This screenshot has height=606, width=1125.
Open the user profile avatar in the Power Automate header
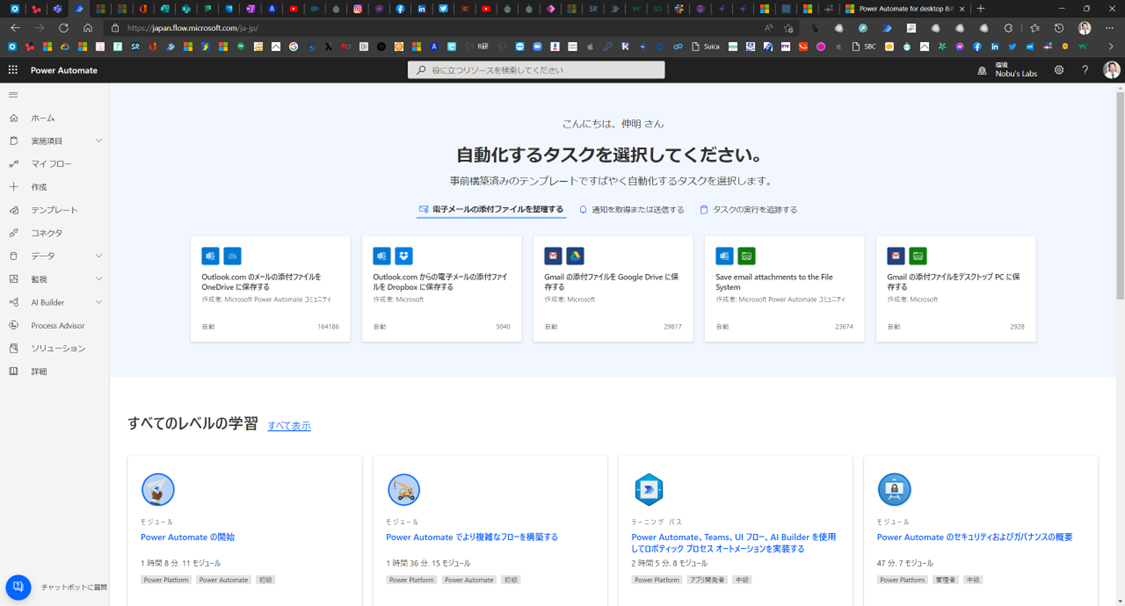click(1111, 70)
